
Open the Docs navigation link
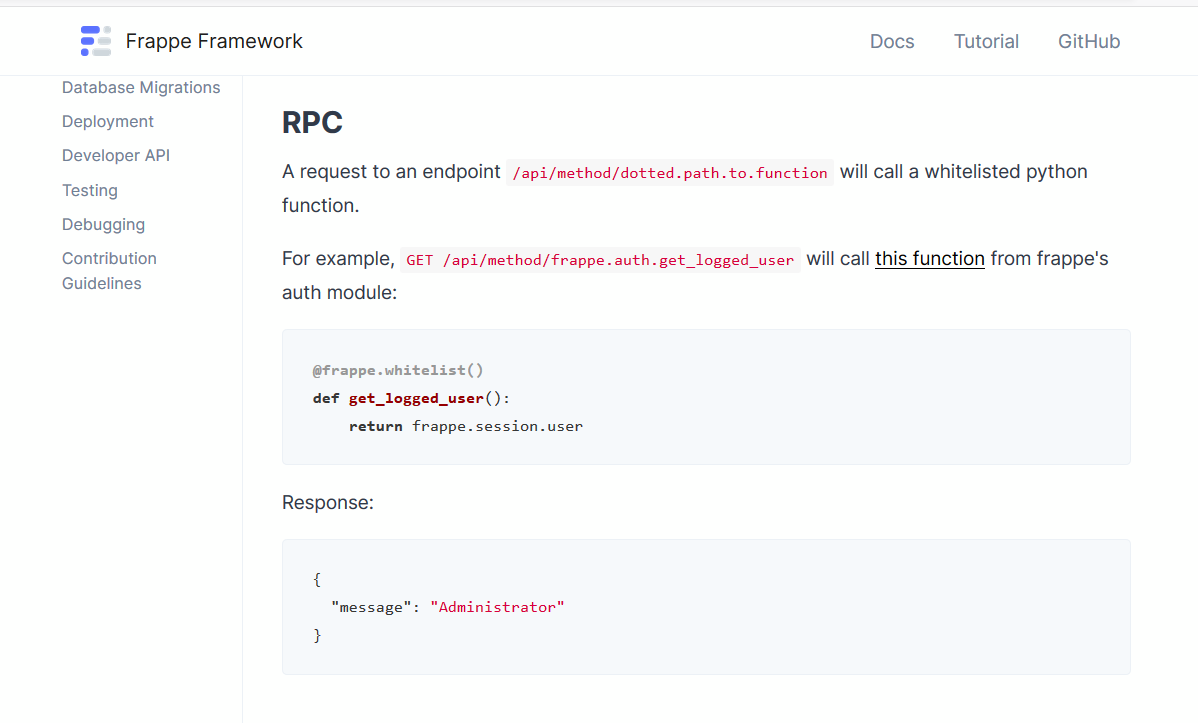892,41
